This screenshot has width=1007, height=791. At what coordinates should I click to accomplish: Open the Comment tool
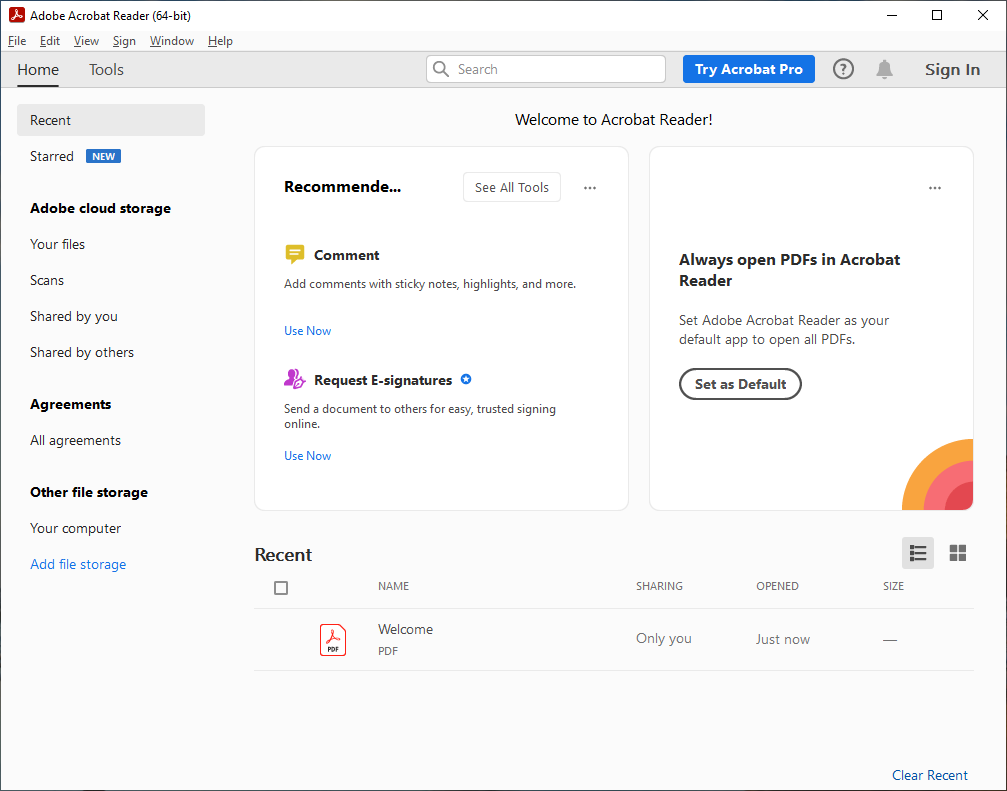[x=346, y=255]
